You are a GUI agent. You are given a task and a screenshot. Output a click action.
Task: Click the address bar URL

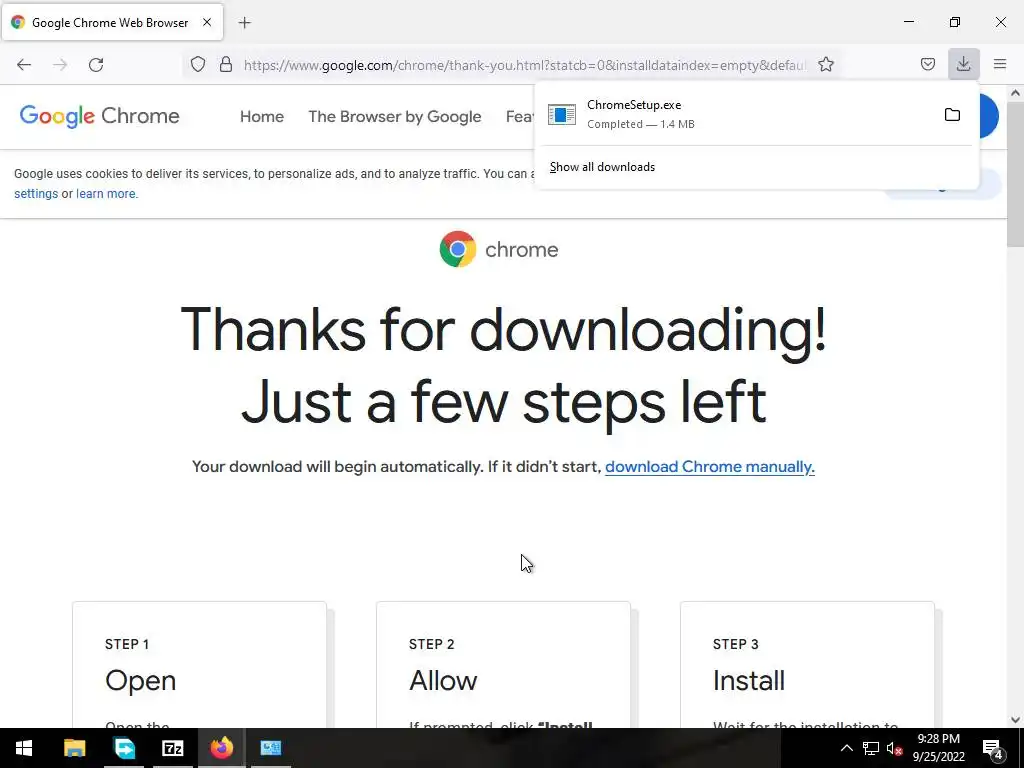pos(524,65)
